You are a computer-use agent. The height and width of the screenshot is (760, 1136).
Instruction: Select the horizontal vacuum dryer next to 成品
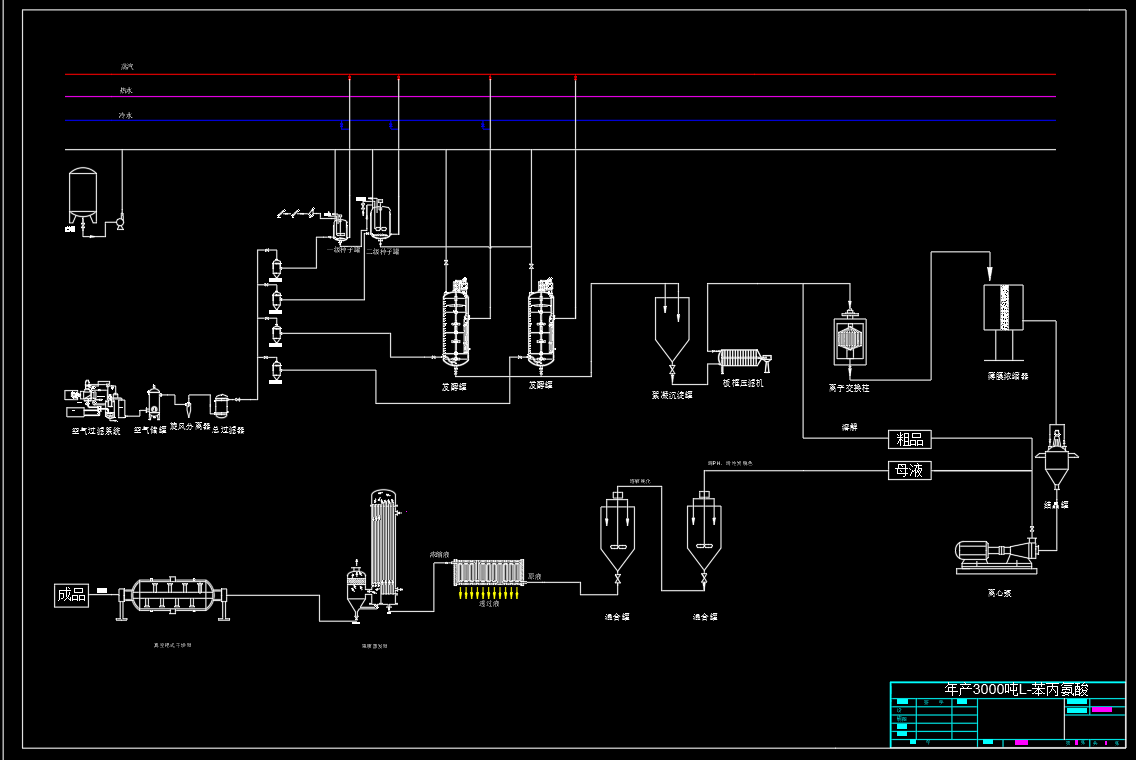(x=173, y=597)
